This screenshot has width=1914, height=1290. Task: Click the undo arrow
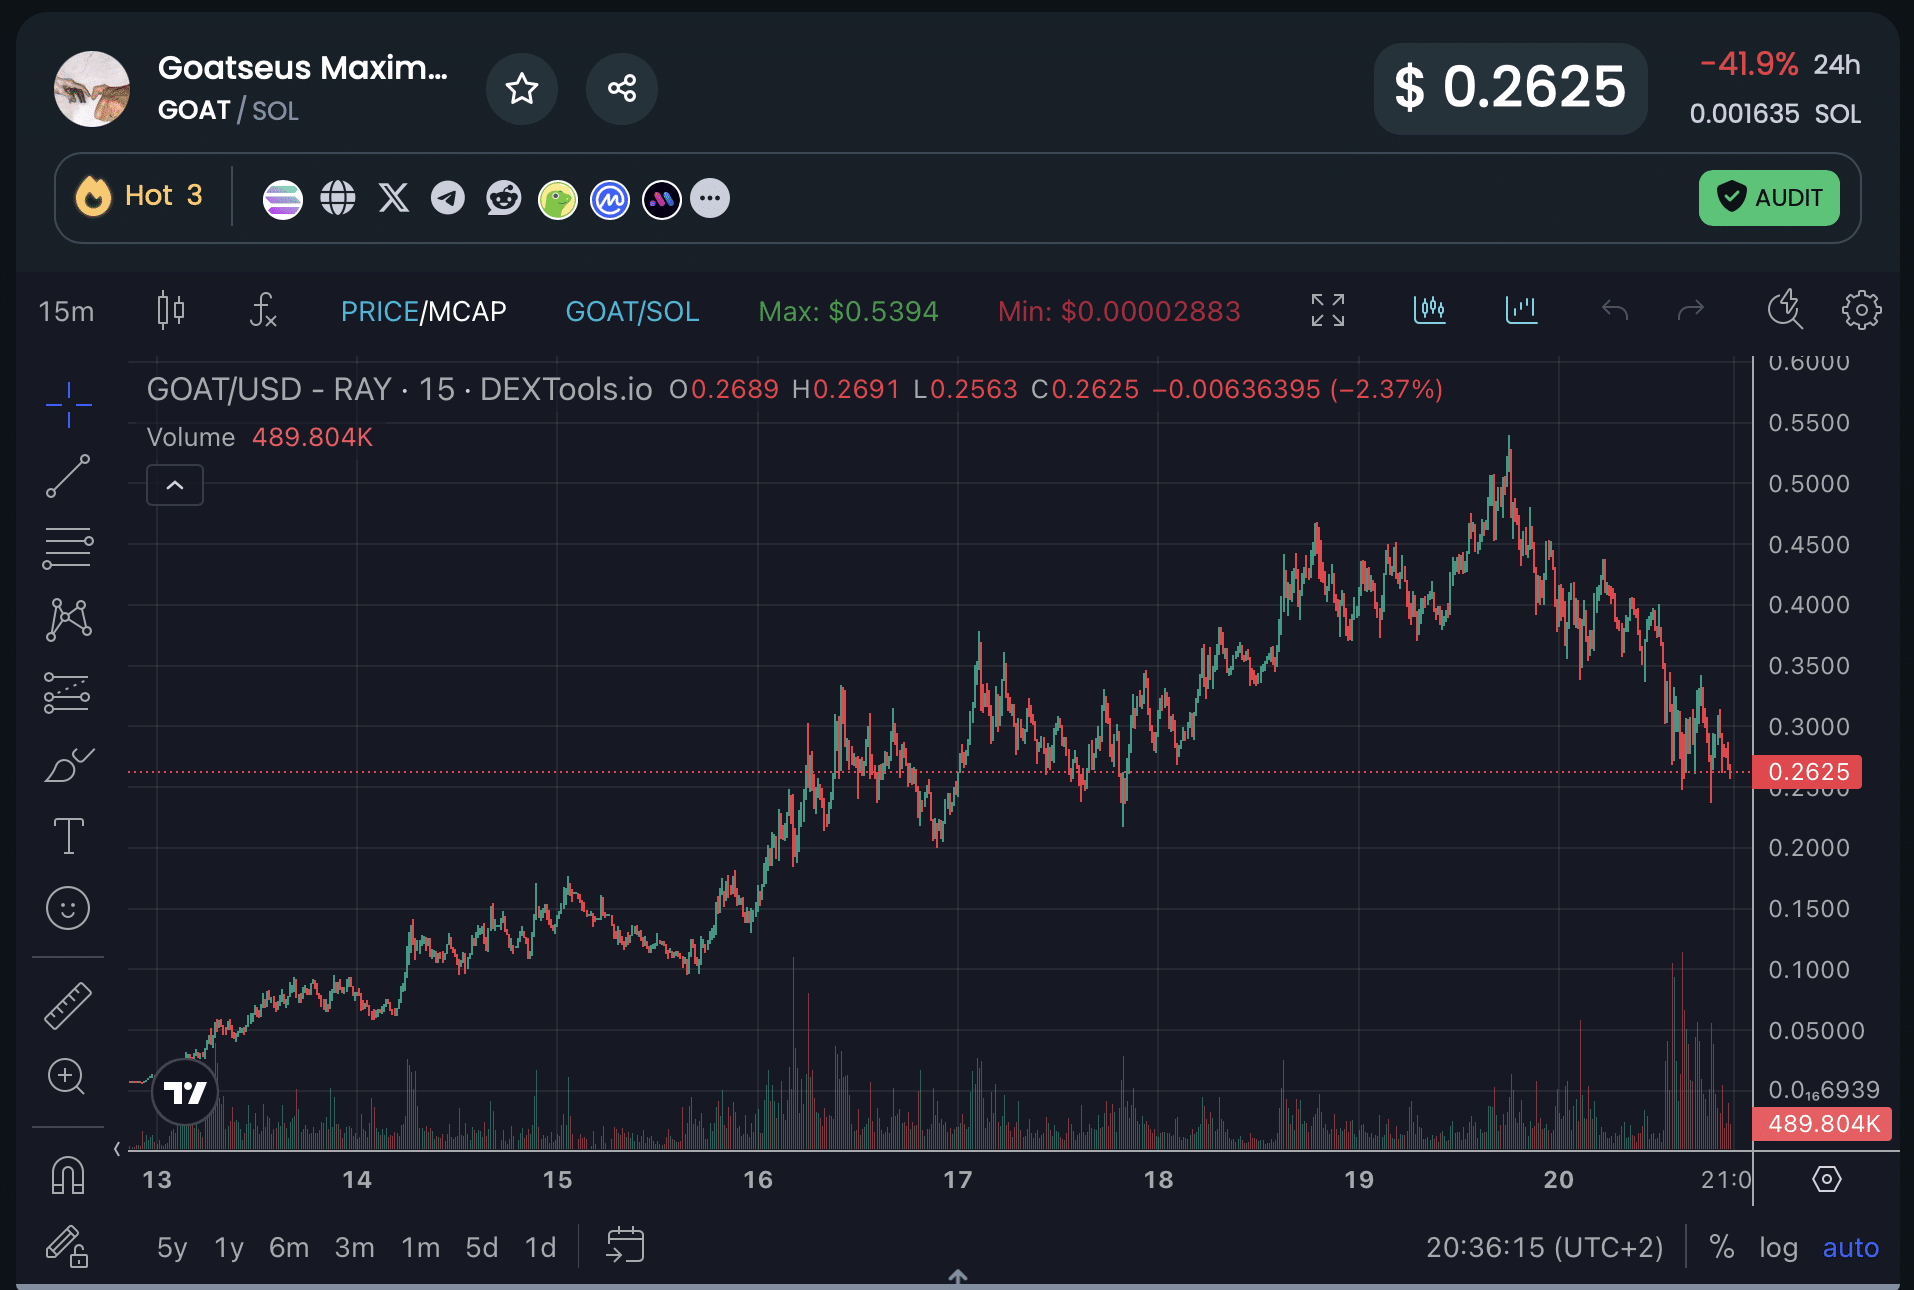click(x=1615, y=310)
